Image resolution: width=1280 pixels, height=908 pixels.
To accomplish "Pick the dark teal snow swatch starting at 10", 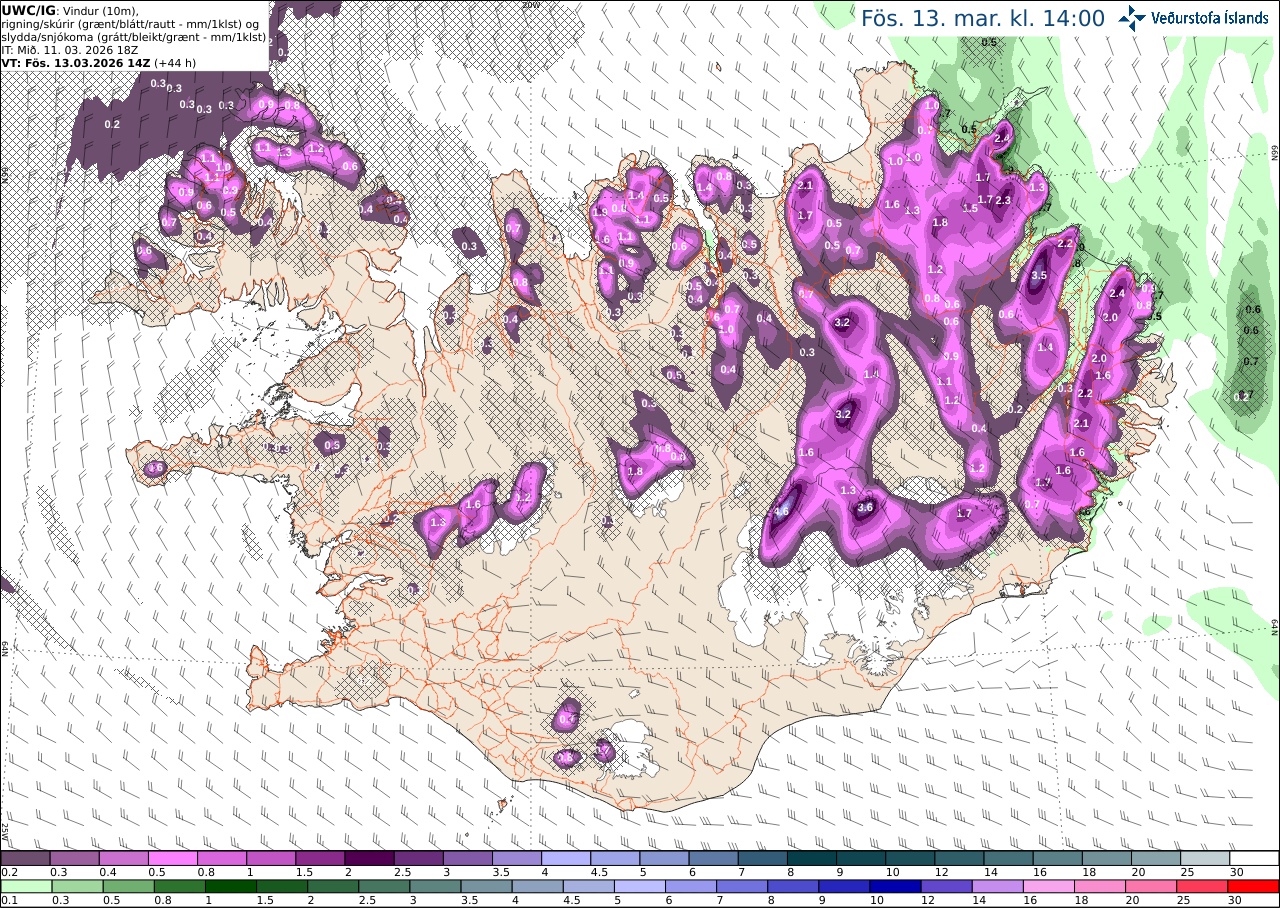I will click(910, 858).
